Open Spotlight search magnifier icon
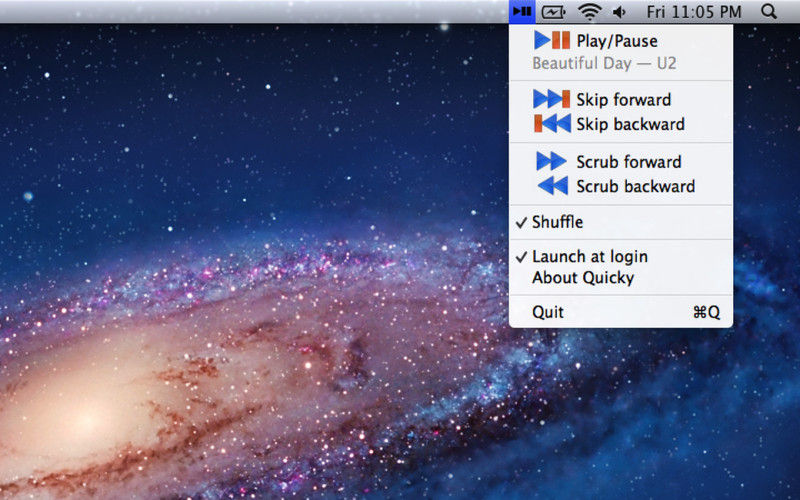800x500 pixels. 768,11
